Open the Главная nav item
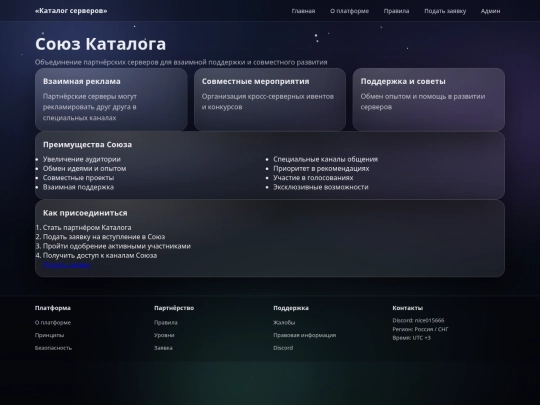The height and width of the screenshot is (405, 540). 303,11
